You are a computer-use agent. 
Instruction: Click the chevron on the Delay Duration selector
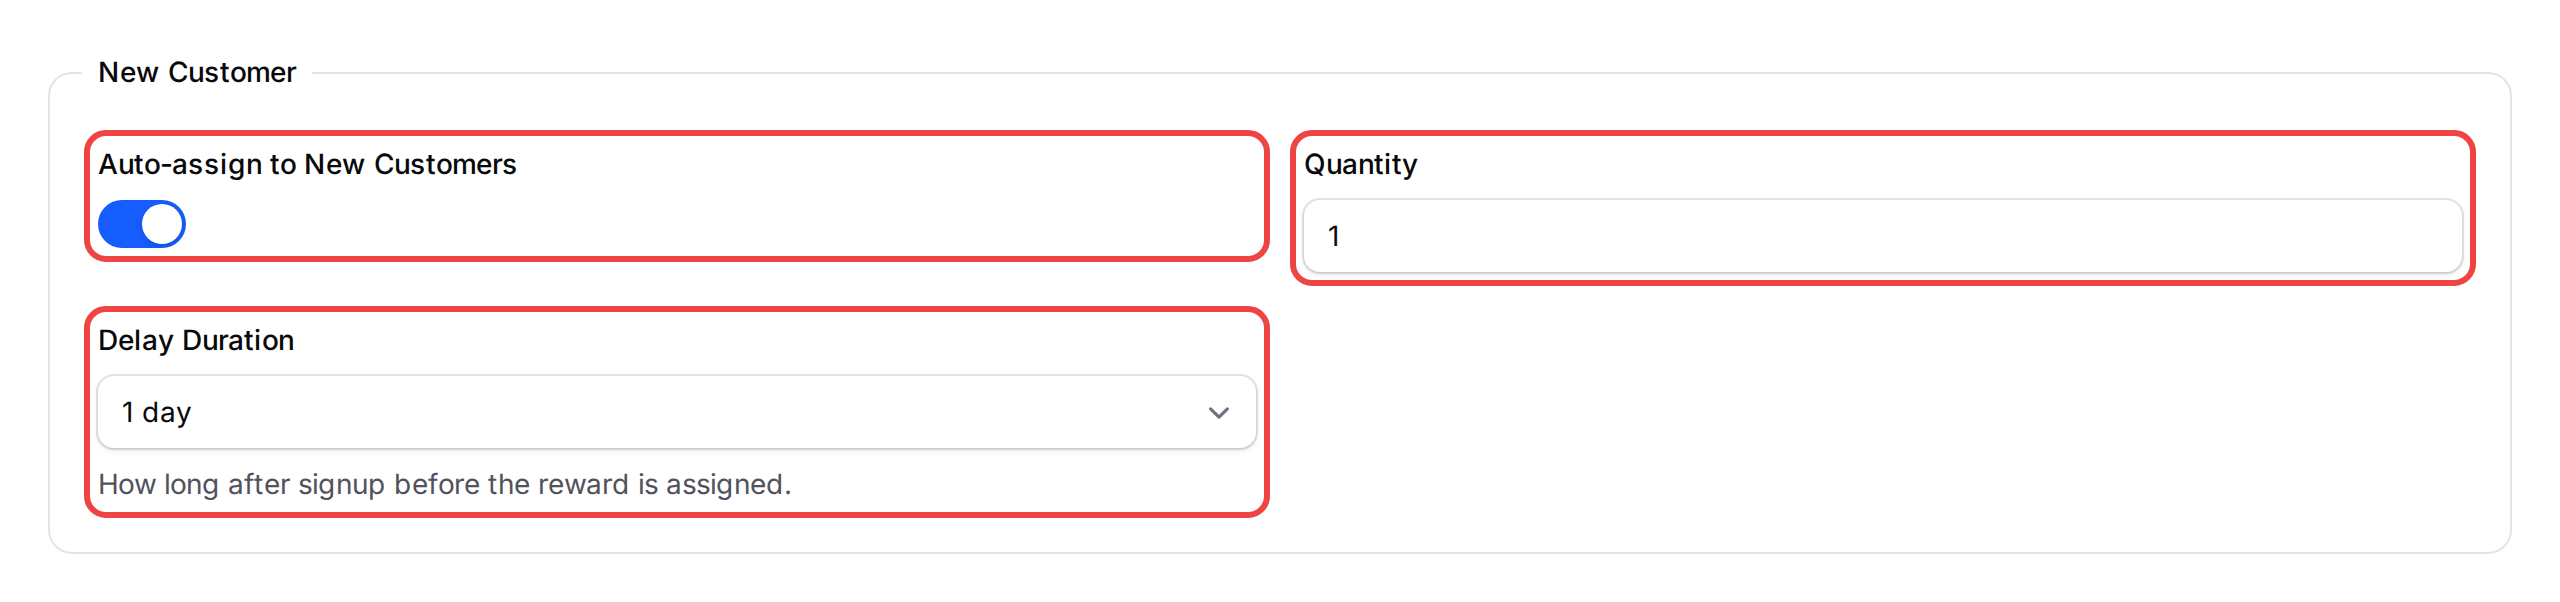1219,411
